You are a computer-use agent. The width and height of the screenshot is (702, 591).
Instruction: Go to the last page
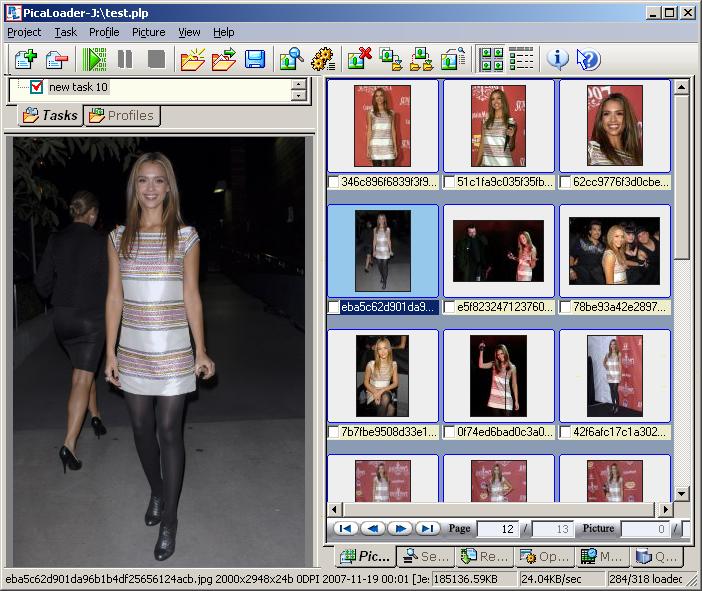(428, 529)
